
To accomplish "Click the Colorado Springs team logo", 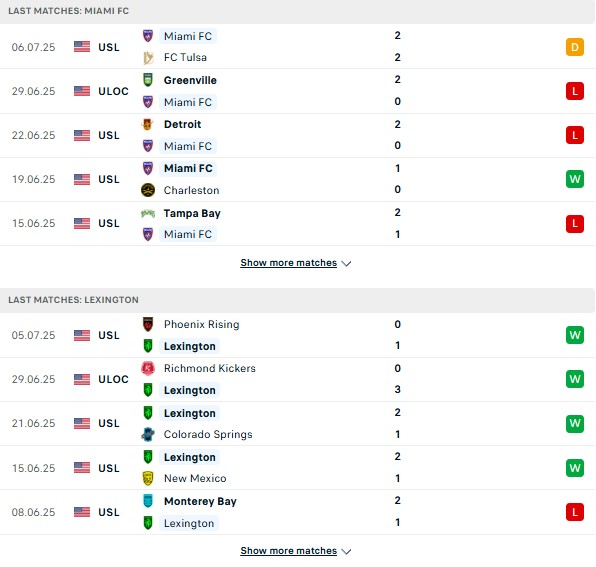I will [x=148, y=434].
